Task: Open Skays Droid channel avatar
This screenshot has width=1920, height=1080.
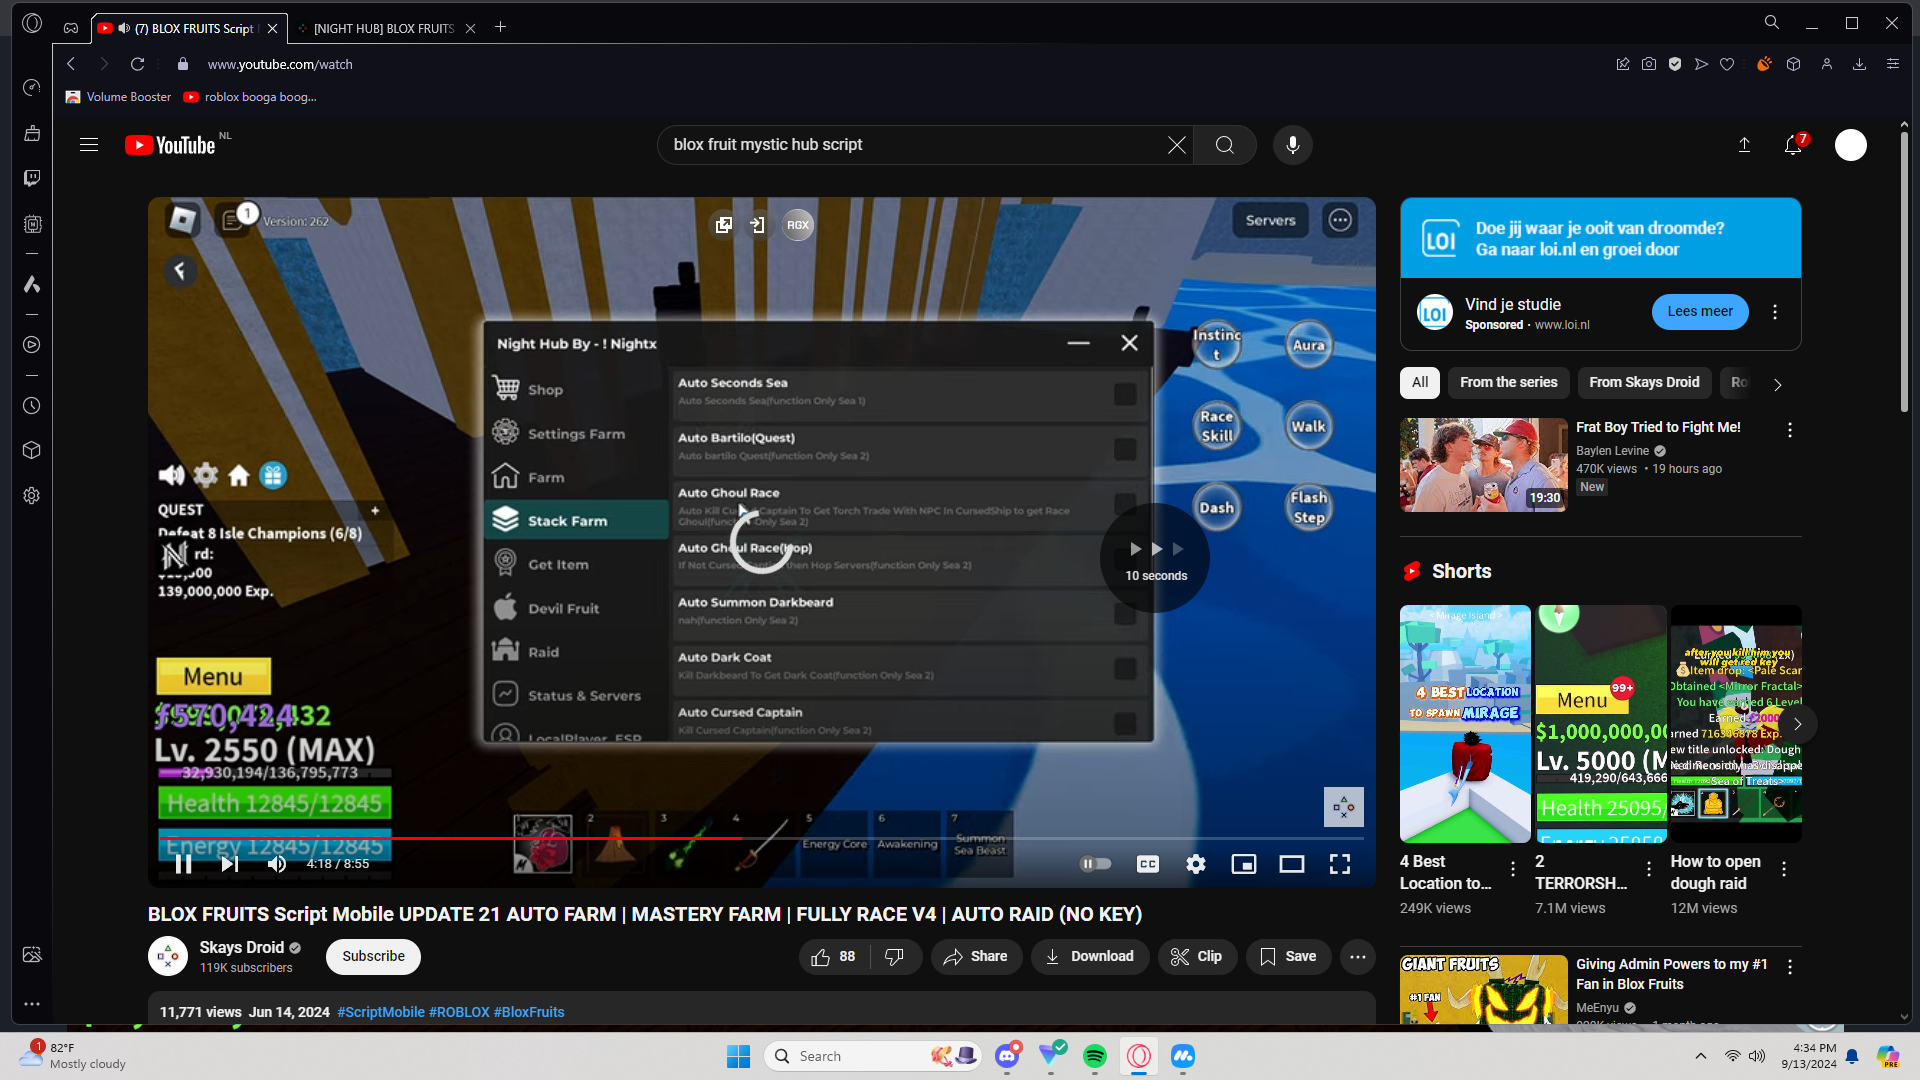Action: (x=168, y=956)
